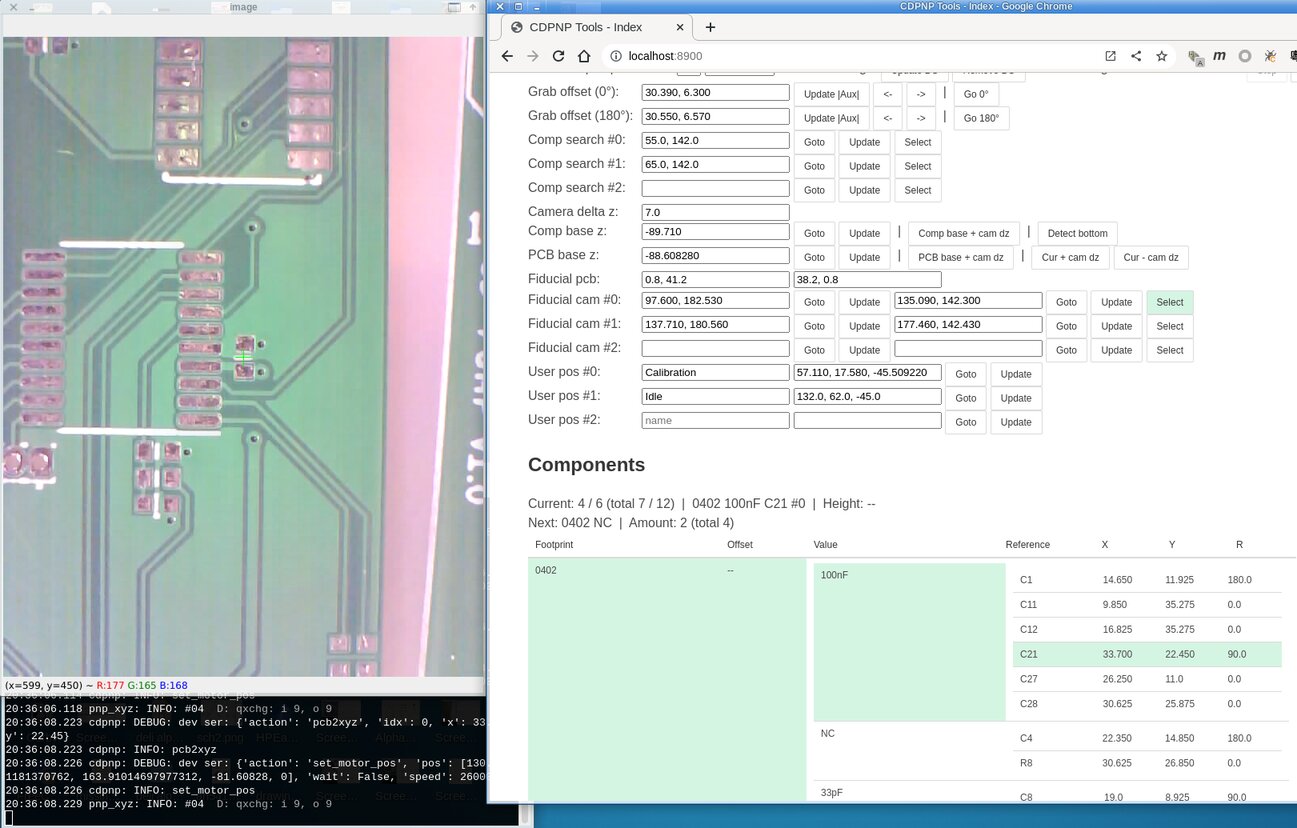This screenshot has height=828, width=1297.
Task: Select Fiducial cam #1
Action: click(x=1169, y=326)
